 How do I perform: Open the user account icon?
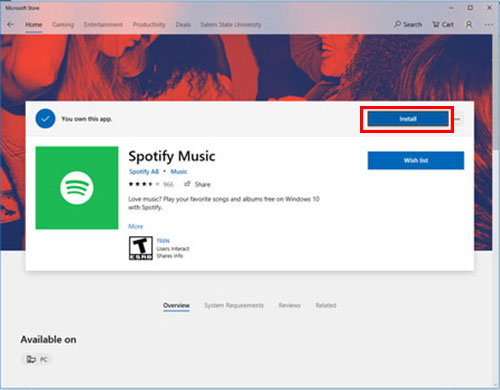469,24
